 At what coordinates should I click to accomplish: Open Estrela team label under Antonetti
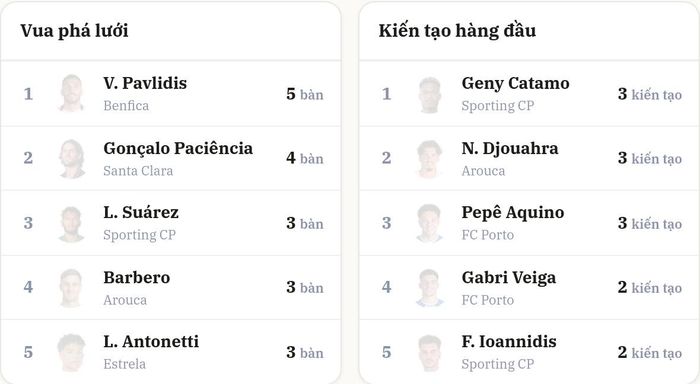[x=125, y=364]
